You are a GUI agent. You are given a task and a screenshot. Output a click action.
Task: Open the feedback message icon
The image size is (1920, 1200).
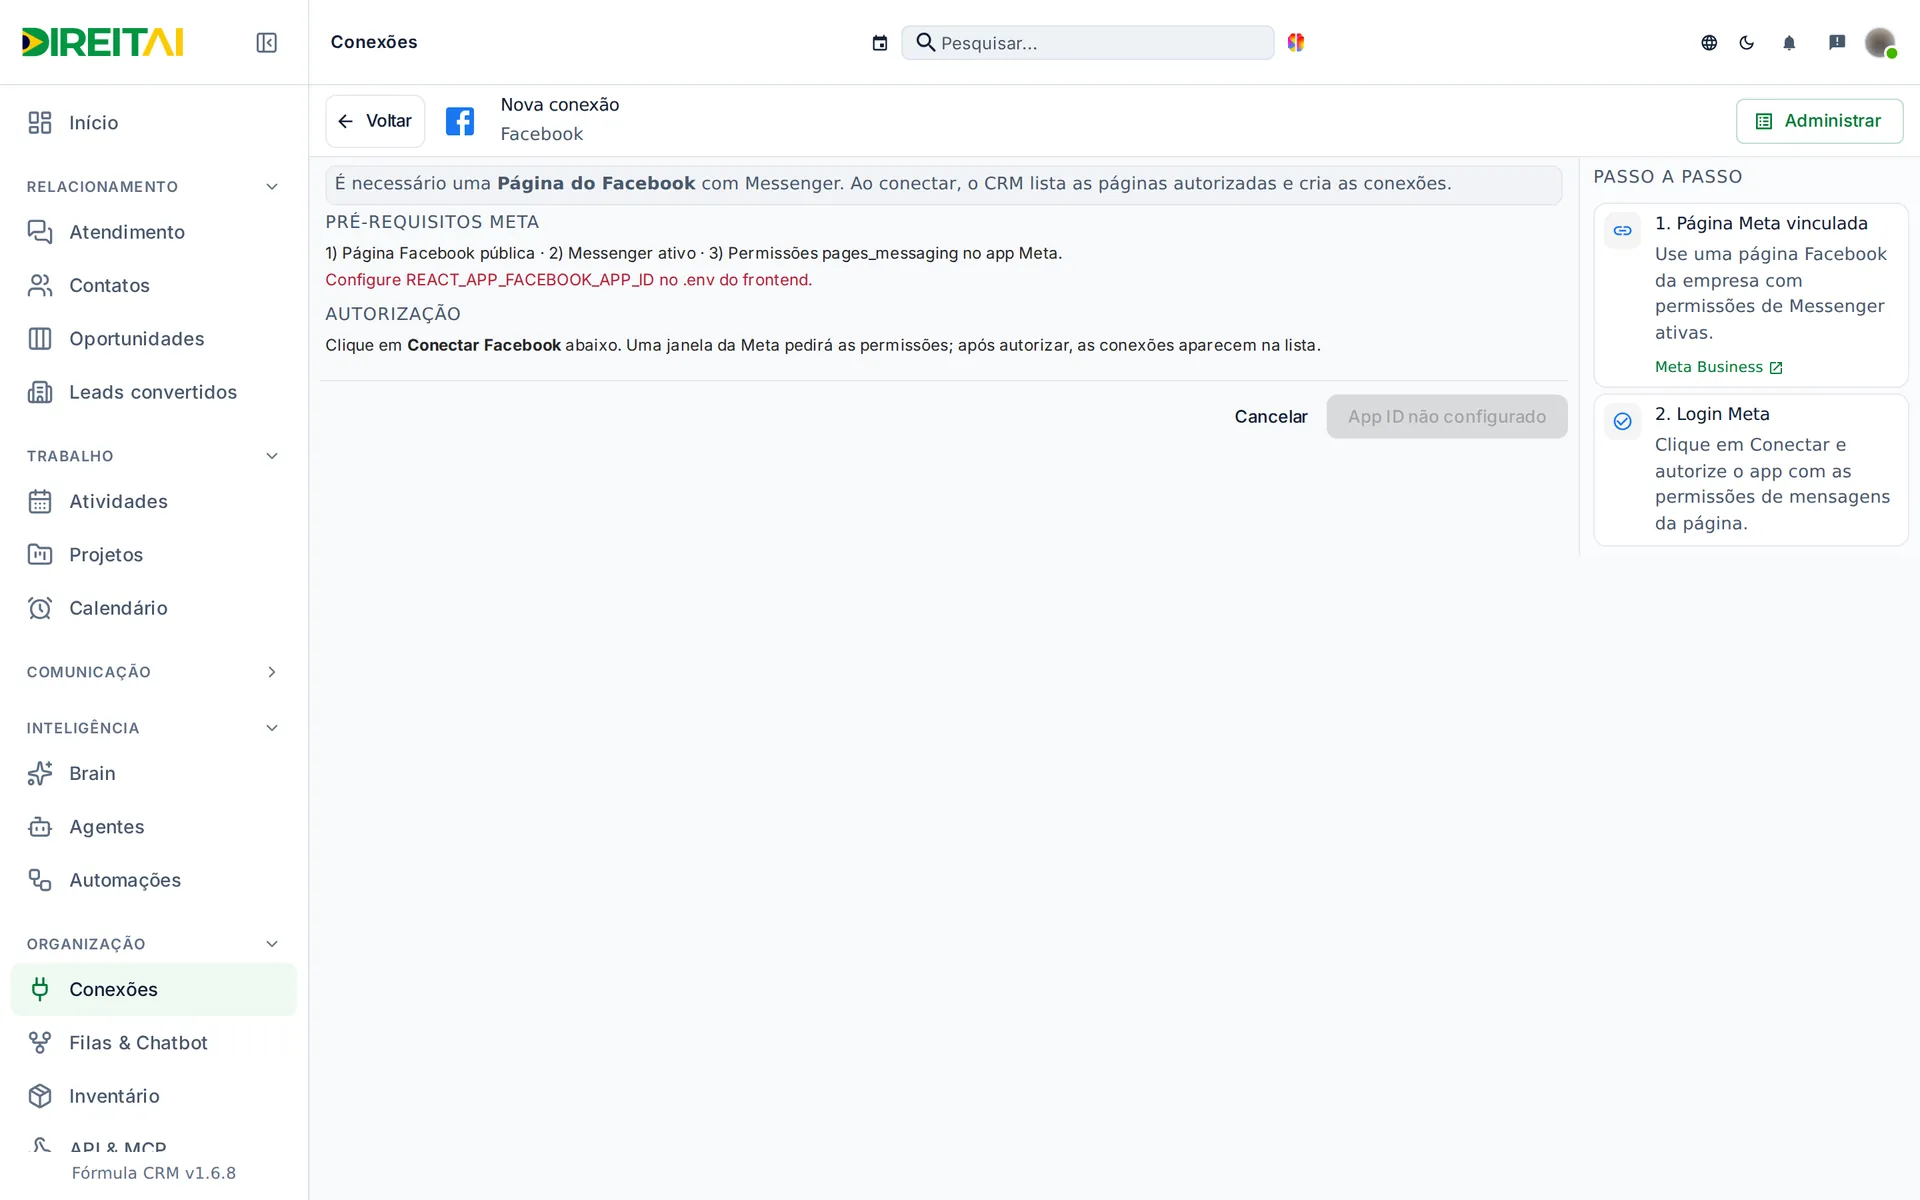(1837, 42)
